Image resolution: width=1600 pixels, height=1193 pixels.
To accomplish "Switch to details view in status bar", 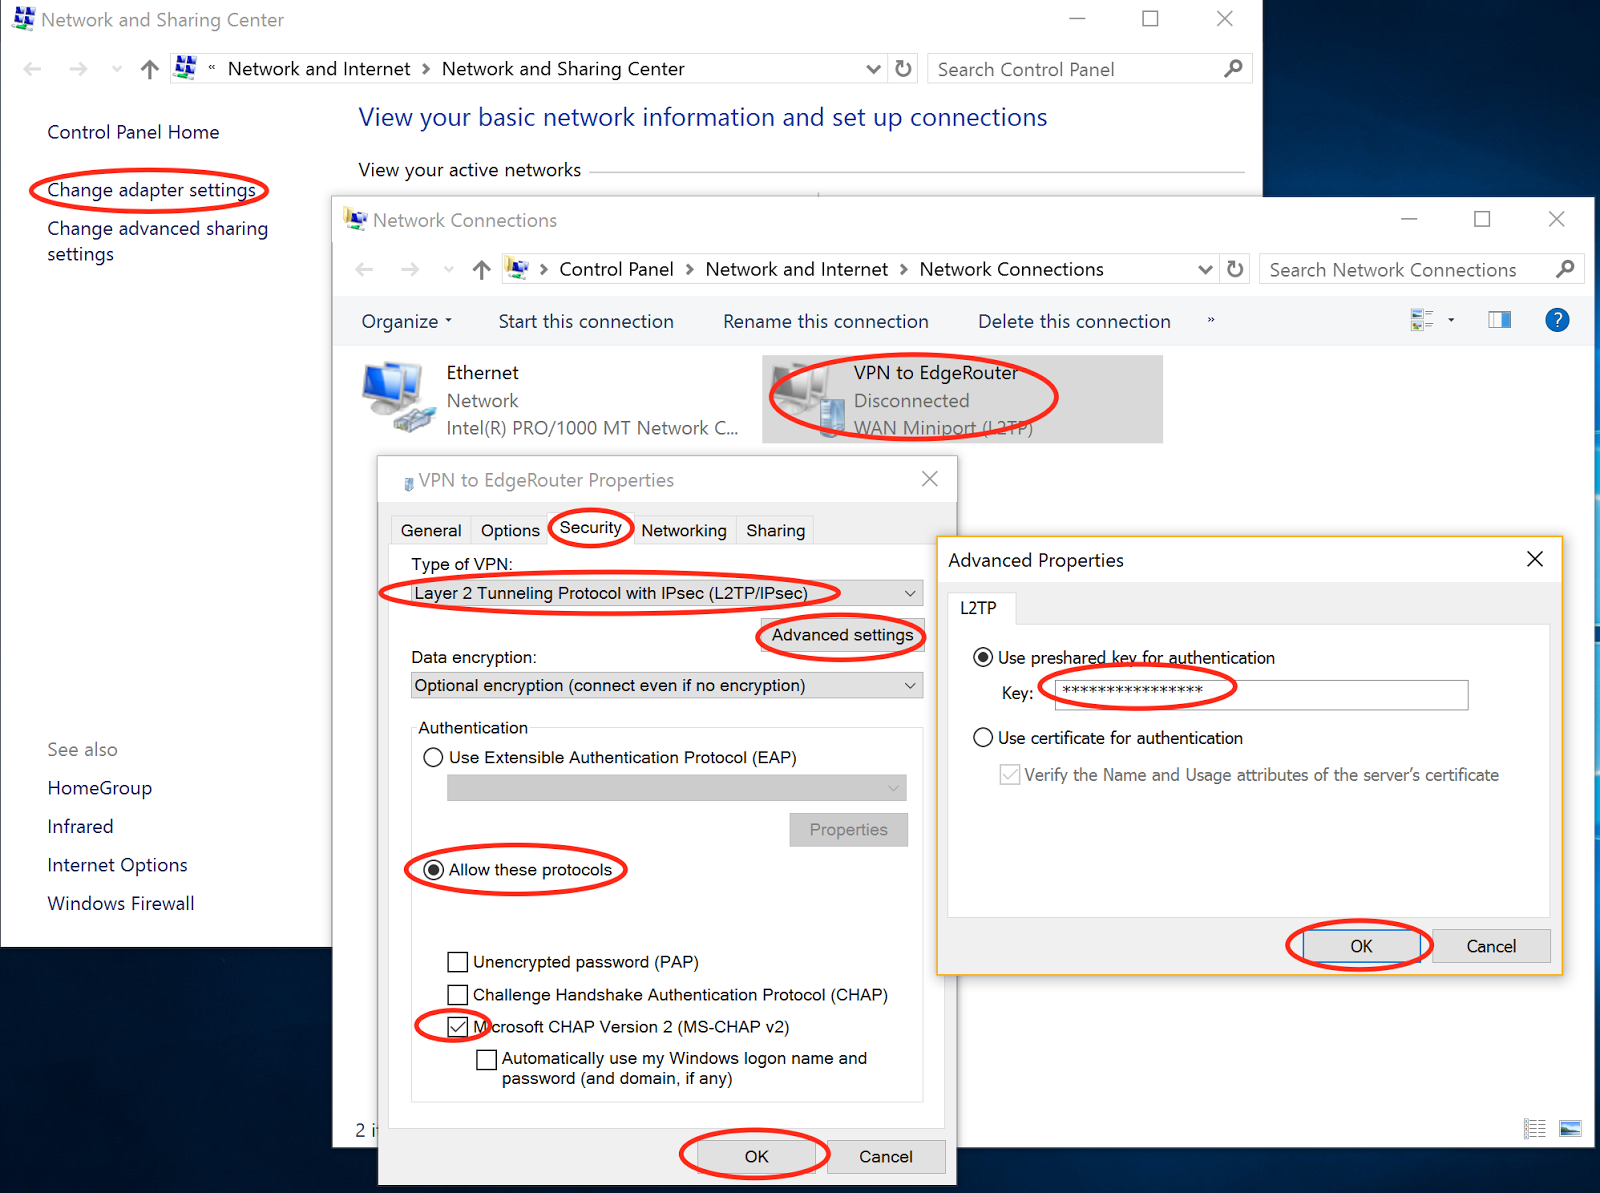I will [1534, 1129].
